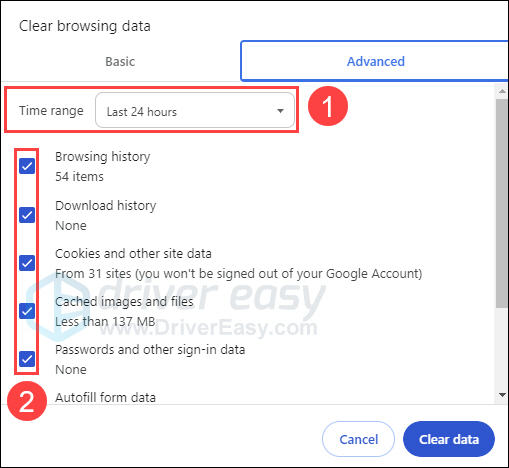Uncheck the Browsing history checkbox
509x468 pixels.
click(27, 166)
